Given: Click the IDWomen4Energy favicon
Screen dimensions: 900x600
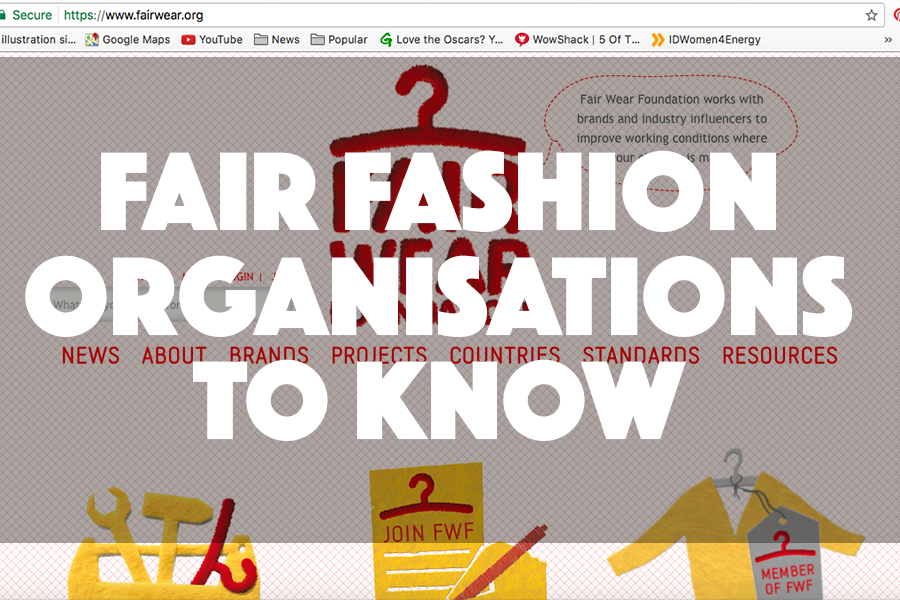Looking at the screenshot, I should (x=658, y=40).
